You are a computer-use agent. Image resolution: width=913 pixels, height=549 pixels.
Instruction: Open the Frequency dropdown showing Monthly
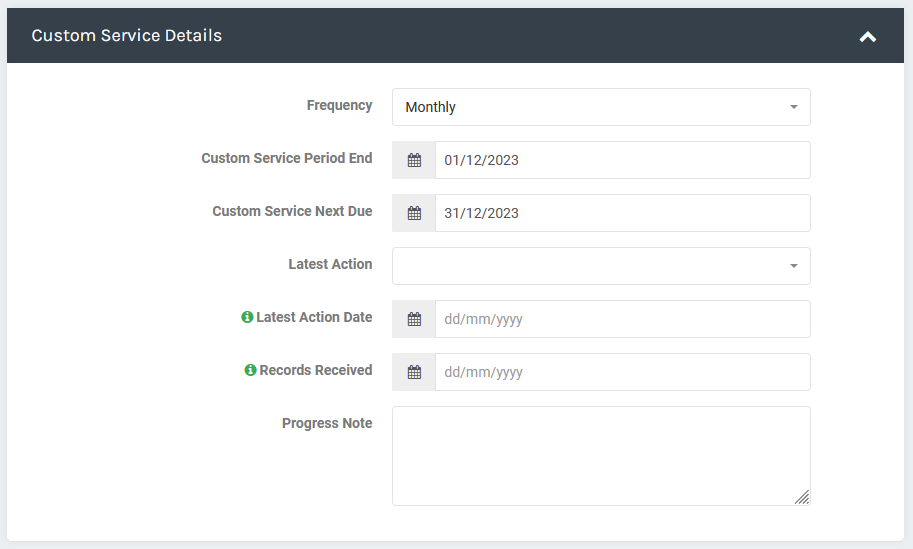(601, 107)
